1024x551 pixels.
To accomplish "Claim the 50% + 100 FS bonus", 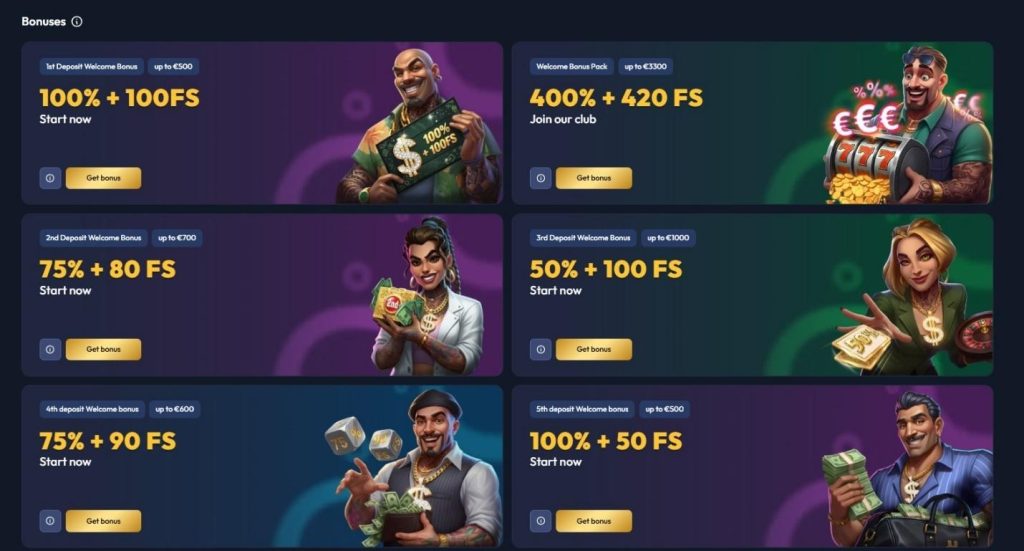I will 594,349.
